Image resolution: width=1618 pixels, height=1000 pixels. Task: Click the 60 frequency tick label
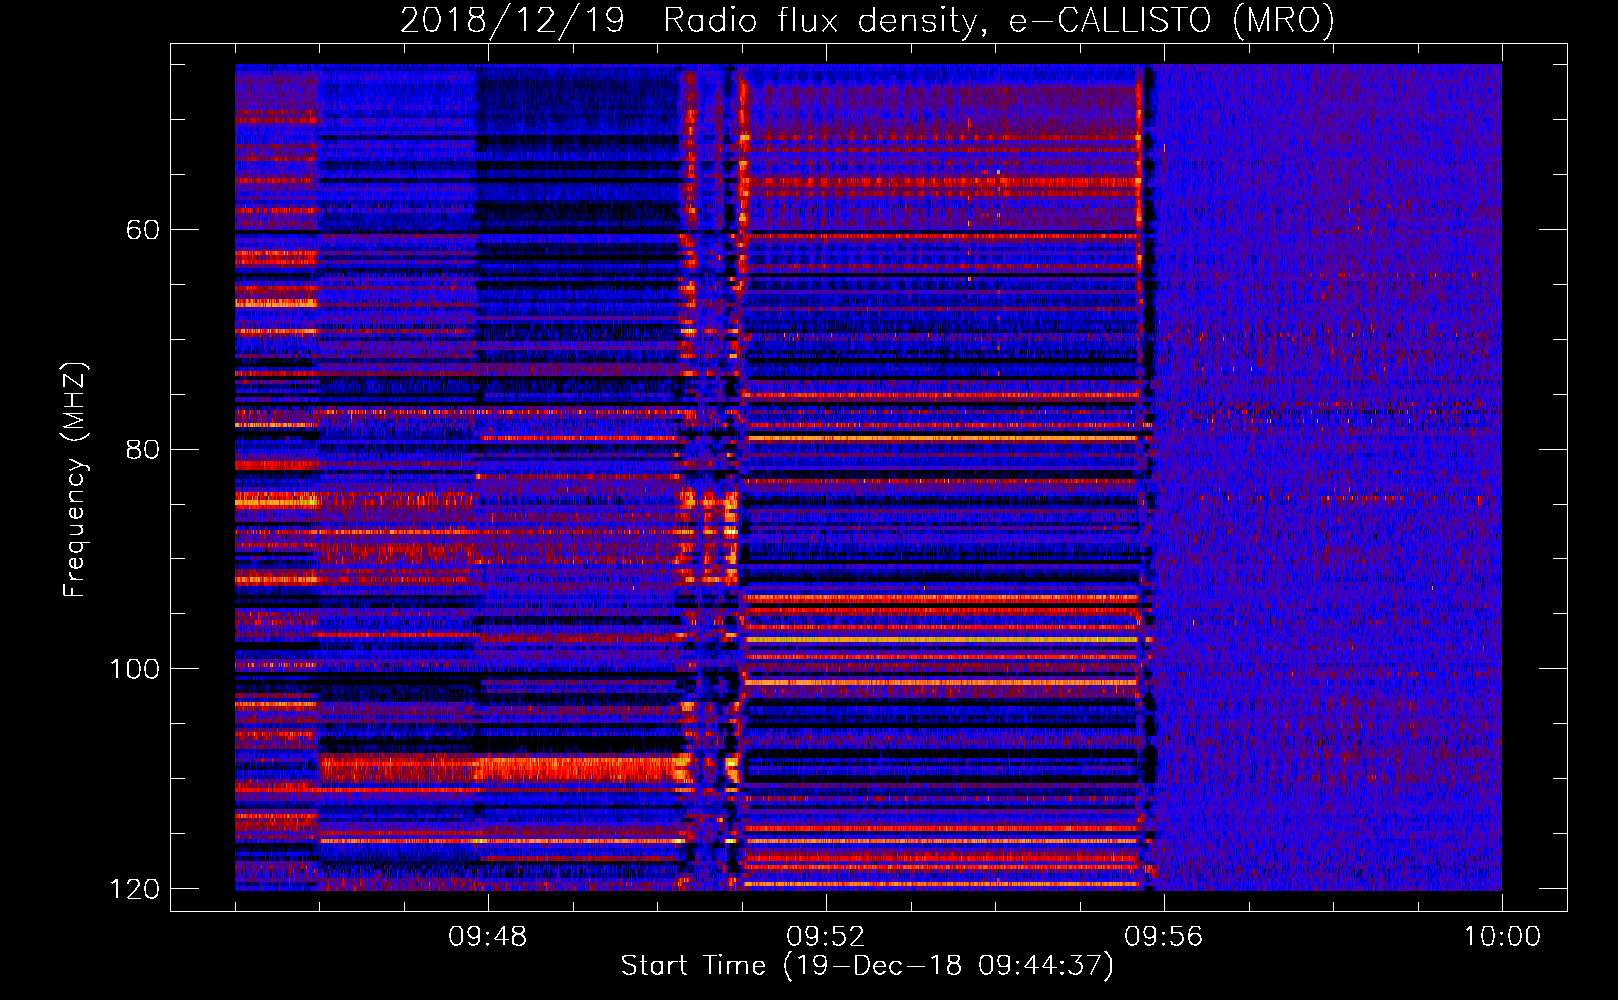[143, 230]
